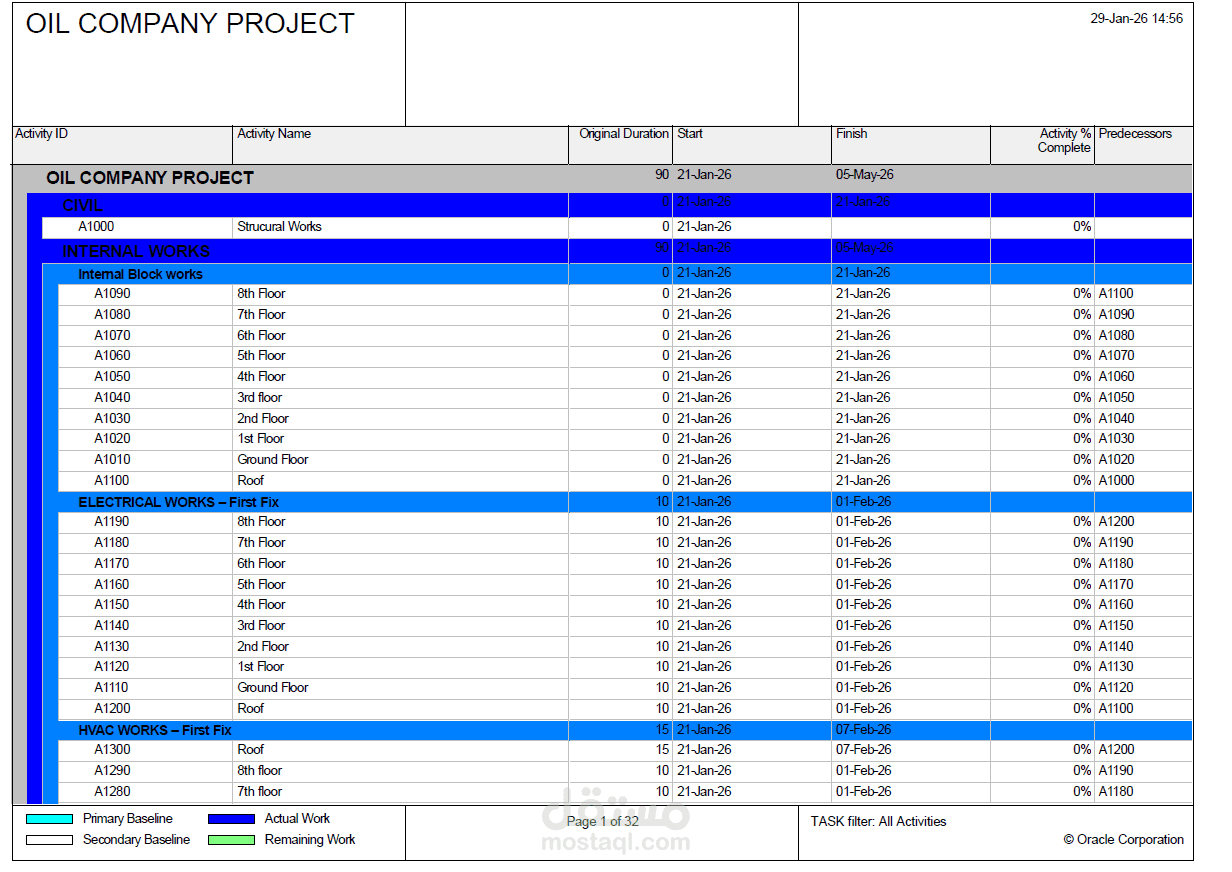Screen dimensions: 1232x872
Task: Click the Remaining Work legend swatch
Action: click(232, 840)
